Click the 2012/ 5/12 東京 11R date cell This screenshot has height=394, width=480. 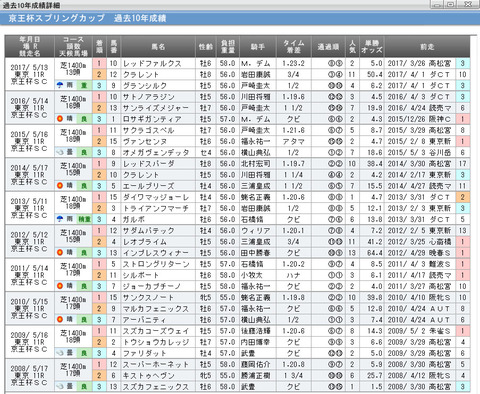29,242
